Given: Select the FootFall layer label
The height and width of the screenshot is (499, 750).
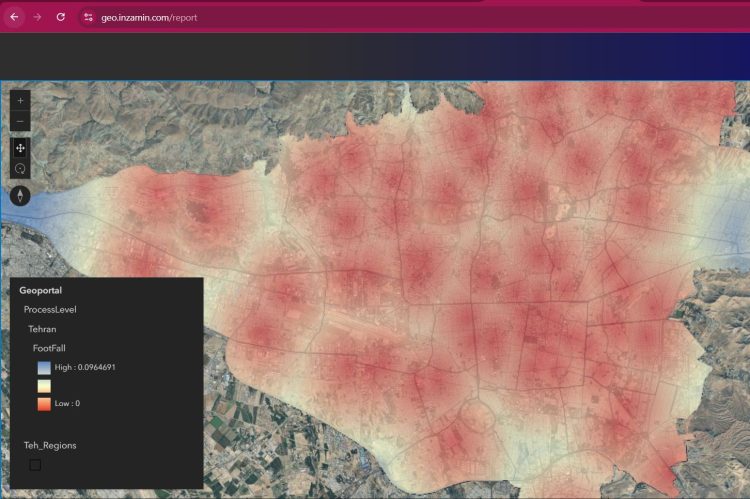Looking at the screenshot, I should (49, 348).
